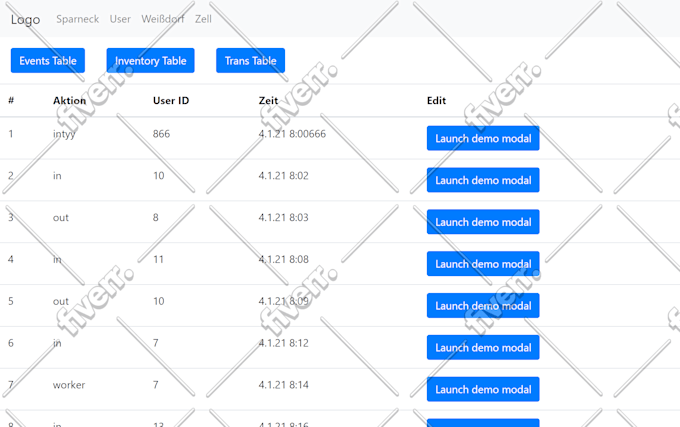This screenshot has height=427, width=680.
Task: Show the Events Table
Action: coord(48,60)
